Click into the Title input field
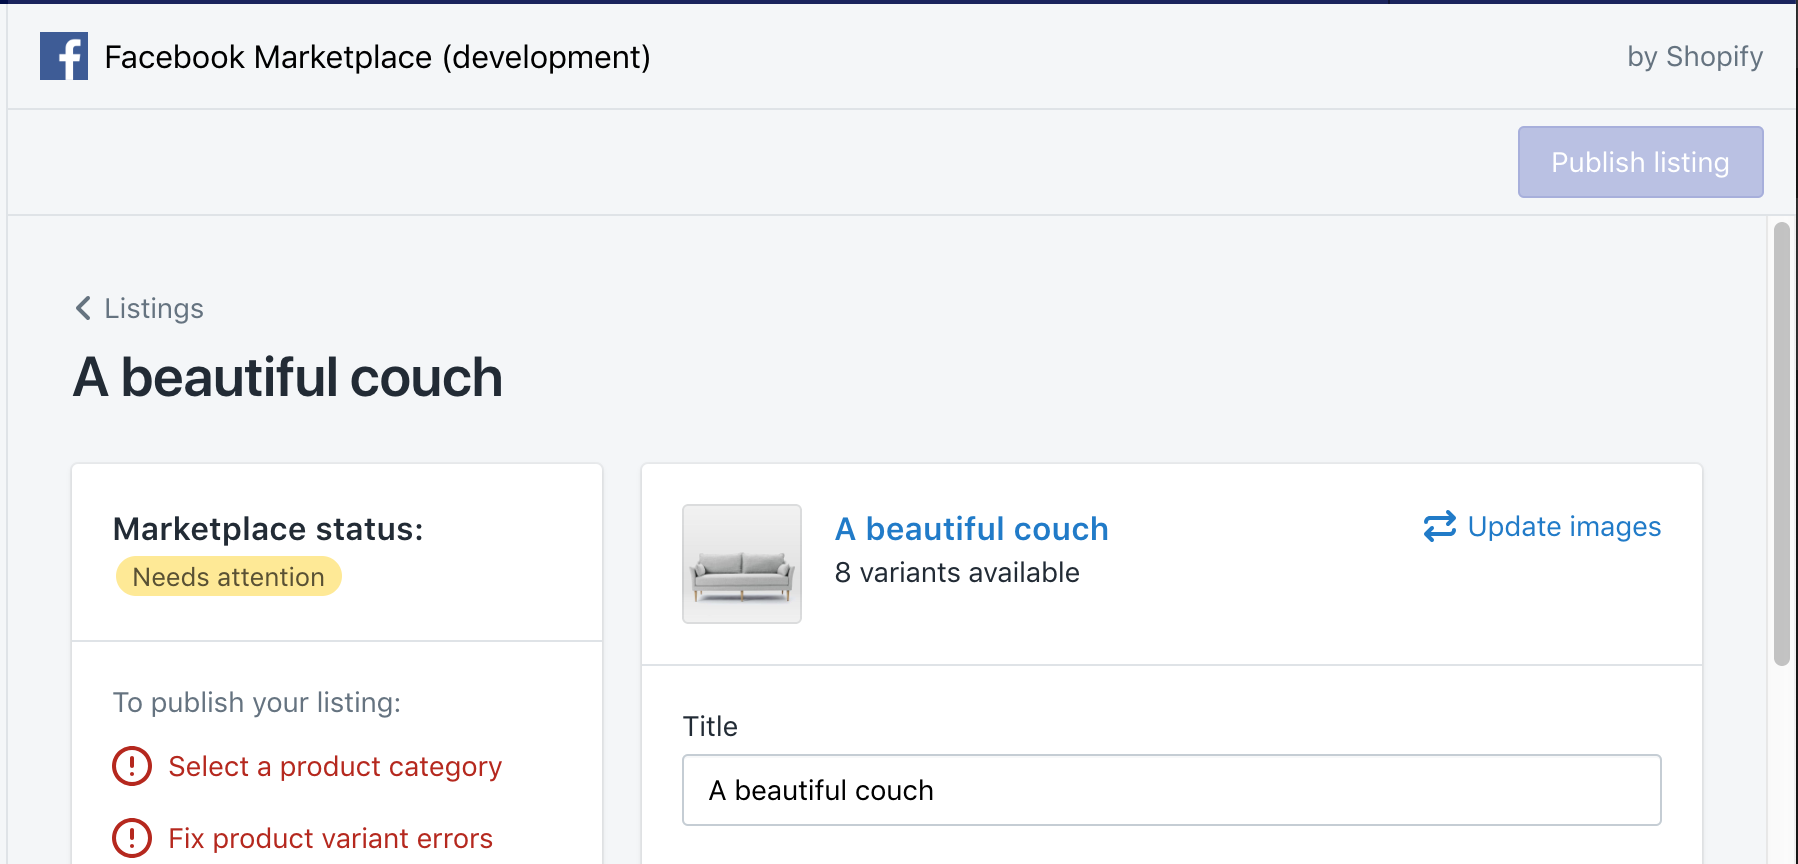1798x864 pixels. pos(1172,790)
